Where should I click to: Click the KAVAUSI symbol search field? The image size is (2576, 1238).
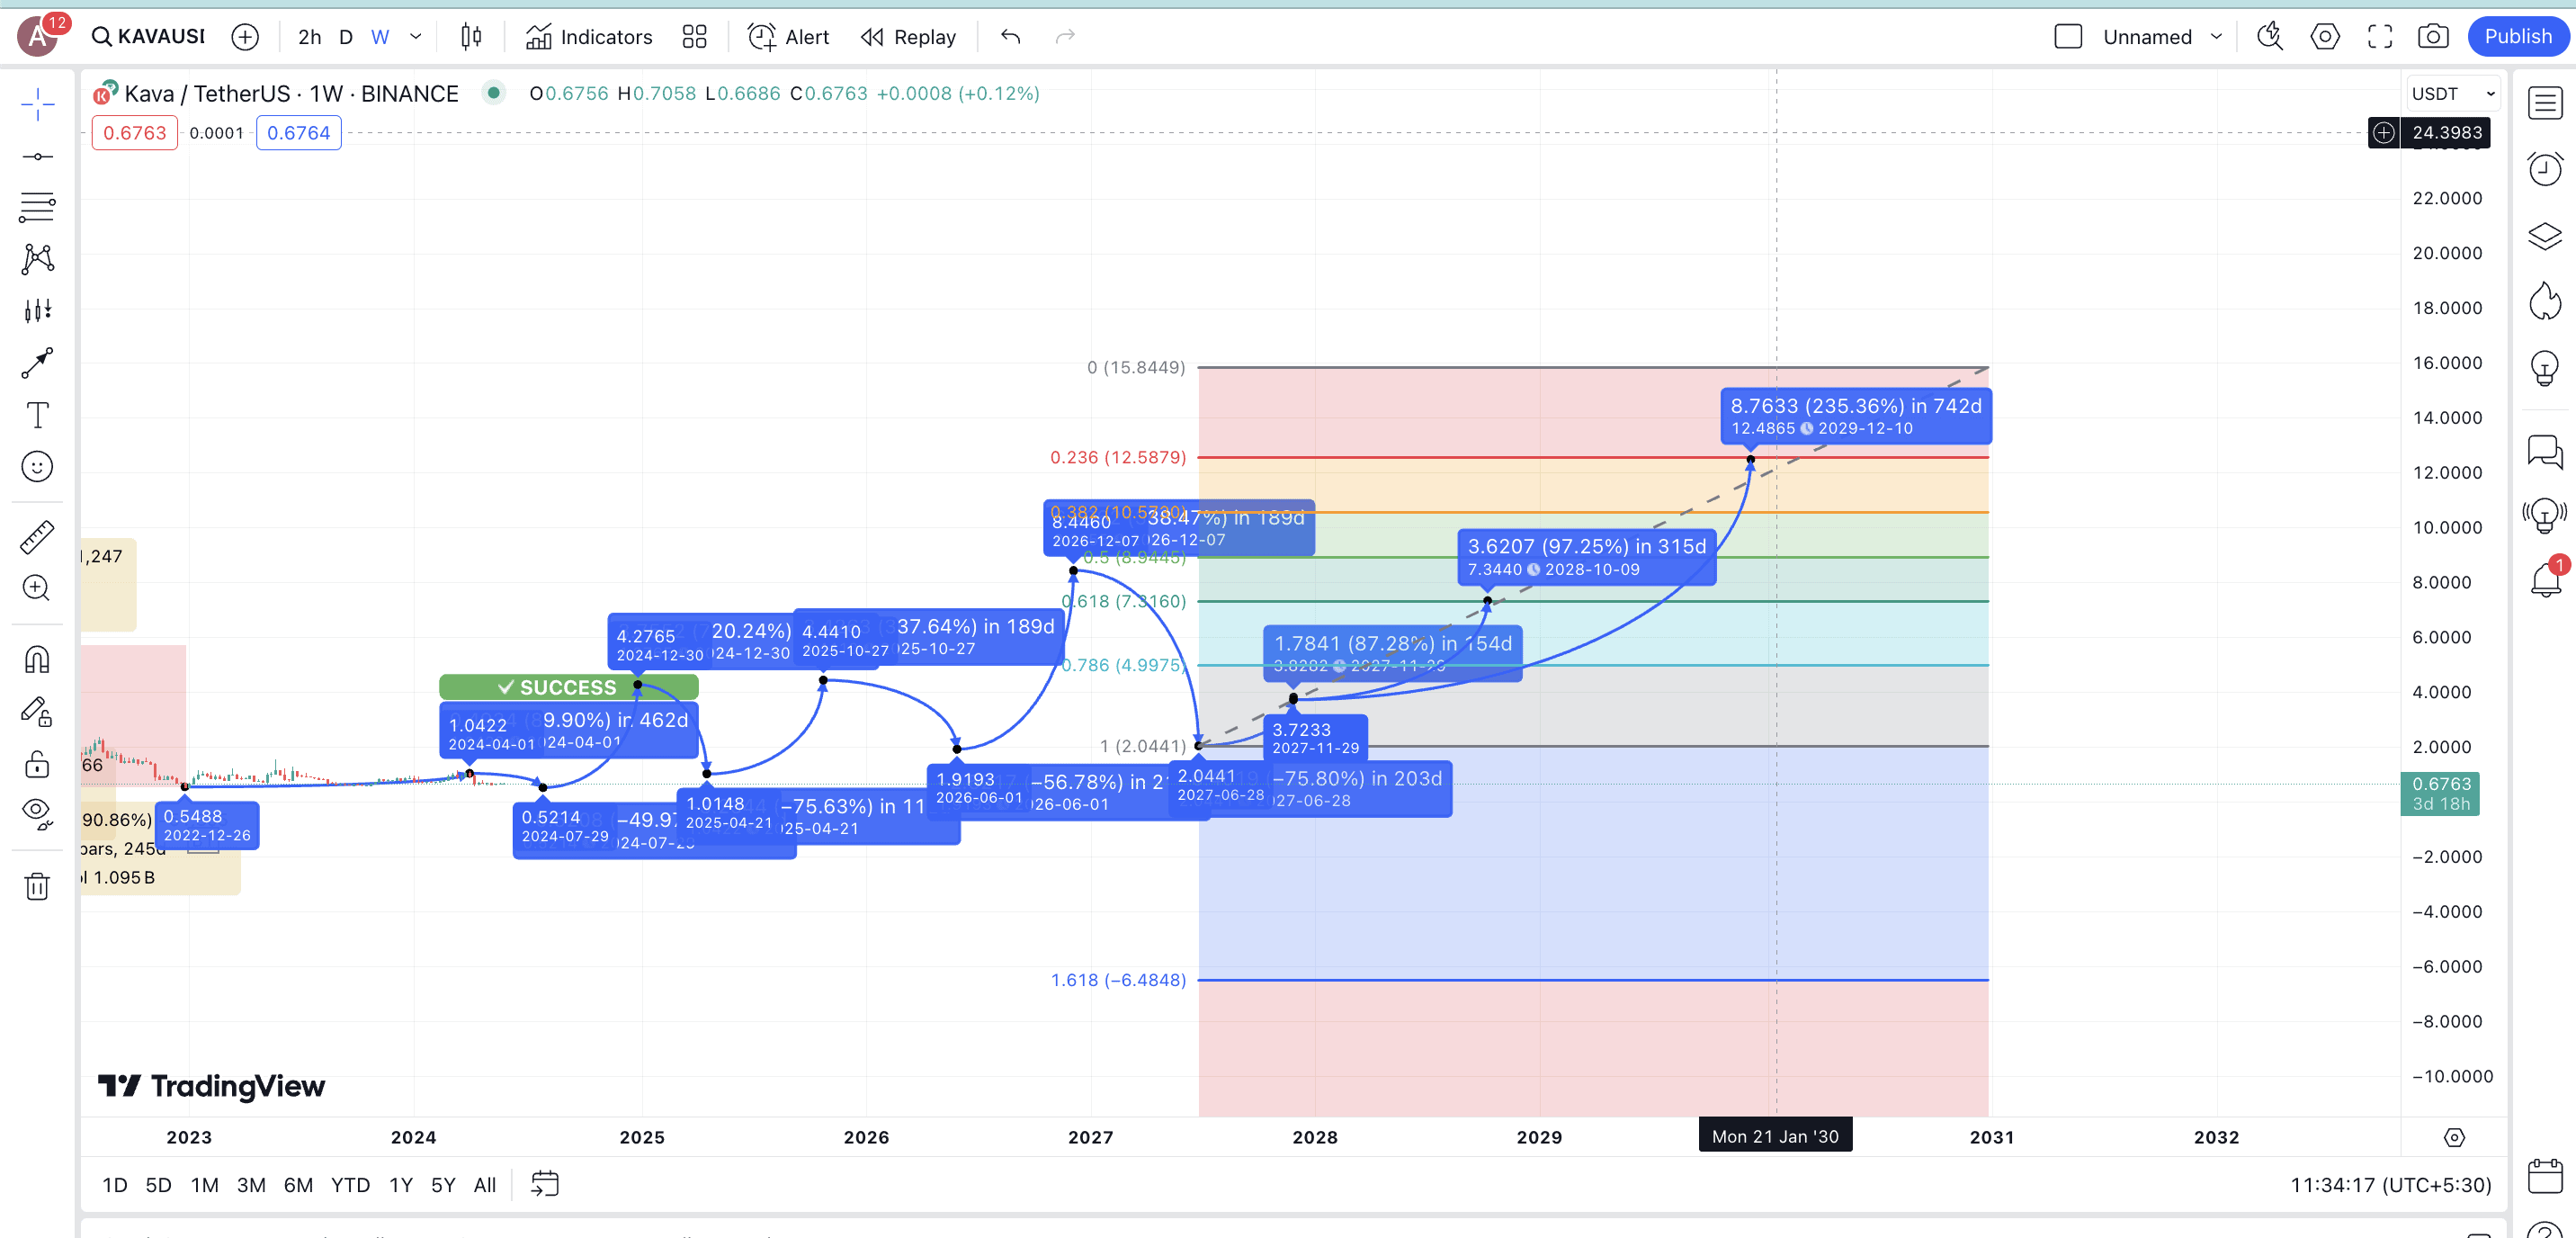(x=148, y=37)
